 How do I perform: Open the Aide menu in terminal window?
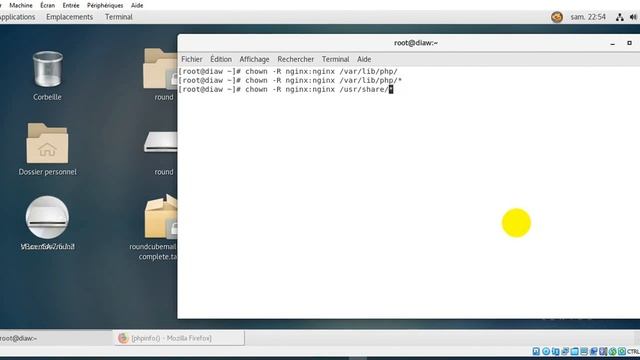(x=364, y=59)
